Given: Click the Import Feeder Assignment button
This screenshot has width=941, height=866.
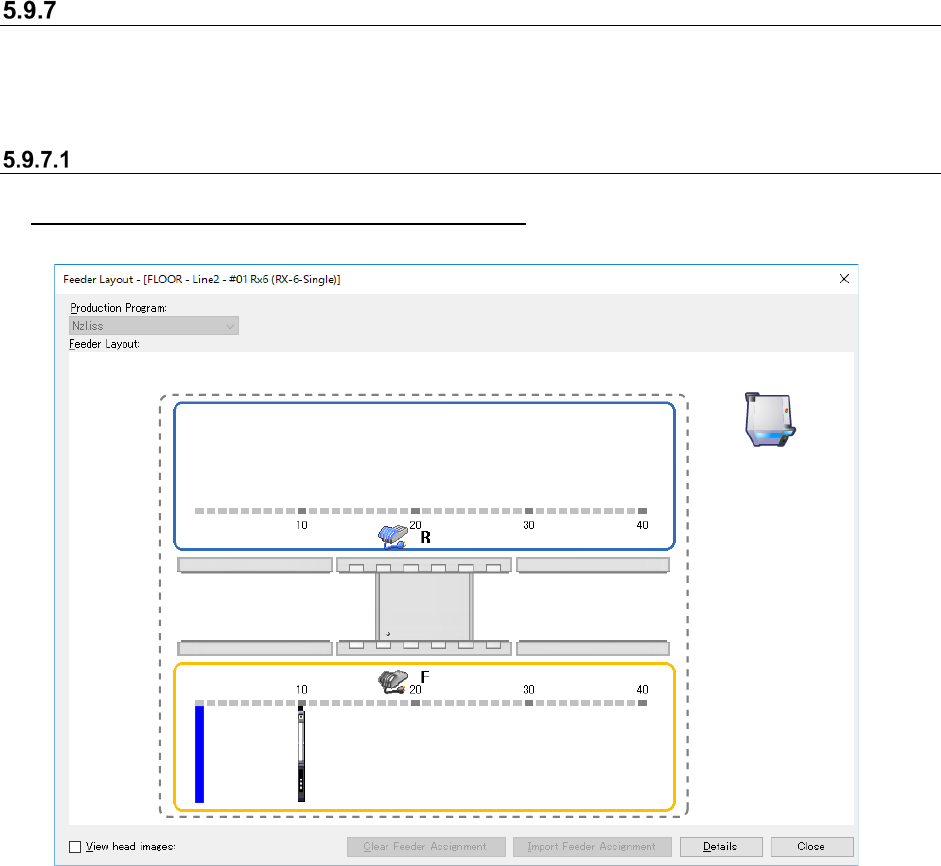Looking at the screenshot, I should pos(592,847).
